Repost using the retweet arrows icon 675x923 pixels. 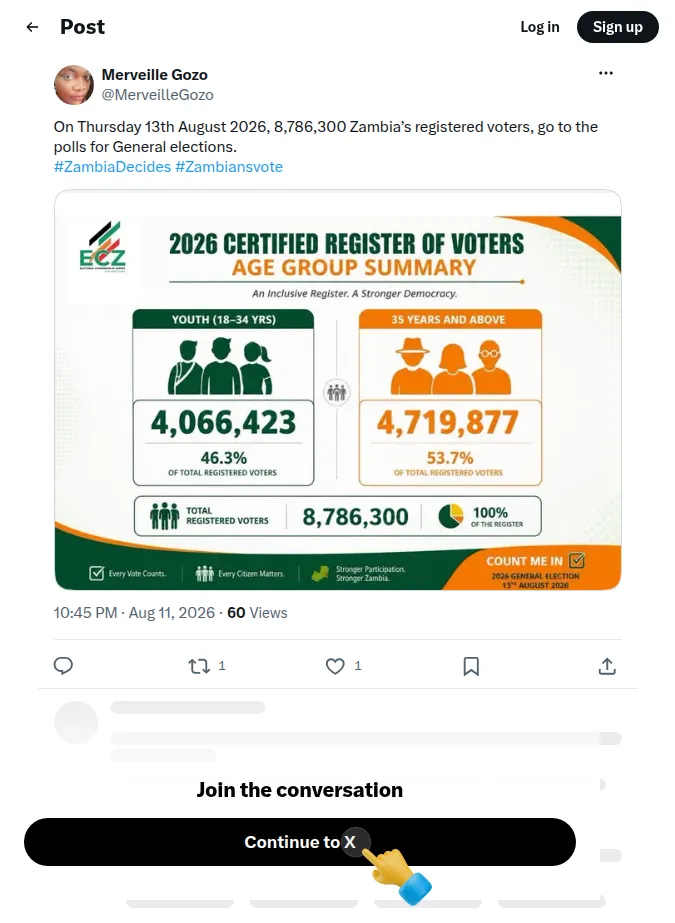pyautogui.click(x=199, y=666)
